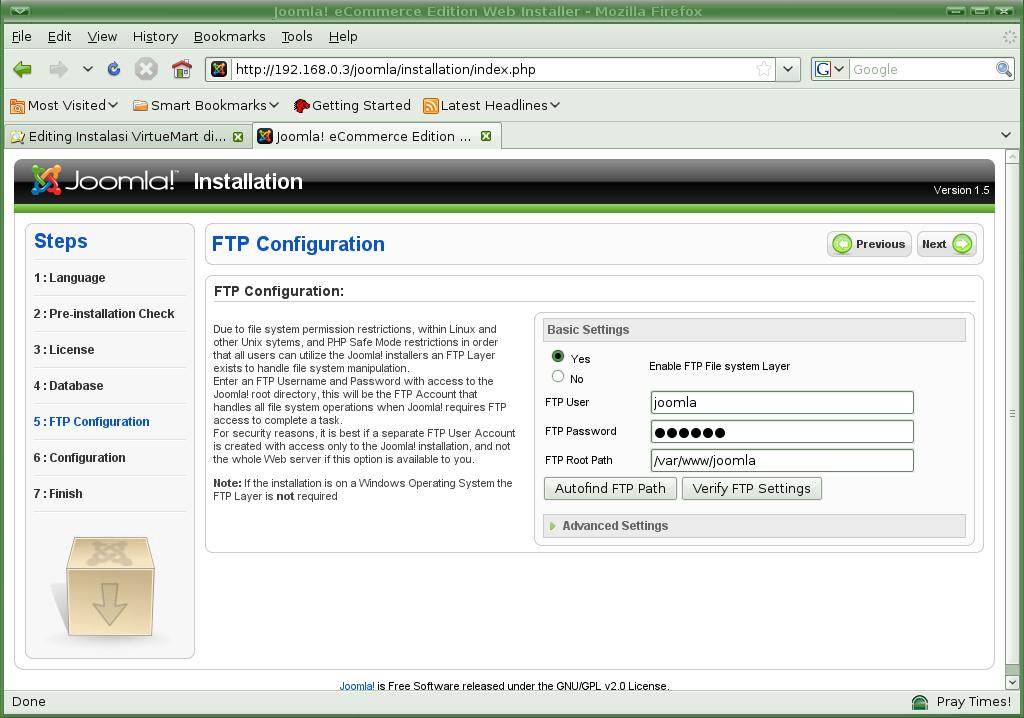
Task: Expand the Latest Headlines feed
Action: point(492,105)
